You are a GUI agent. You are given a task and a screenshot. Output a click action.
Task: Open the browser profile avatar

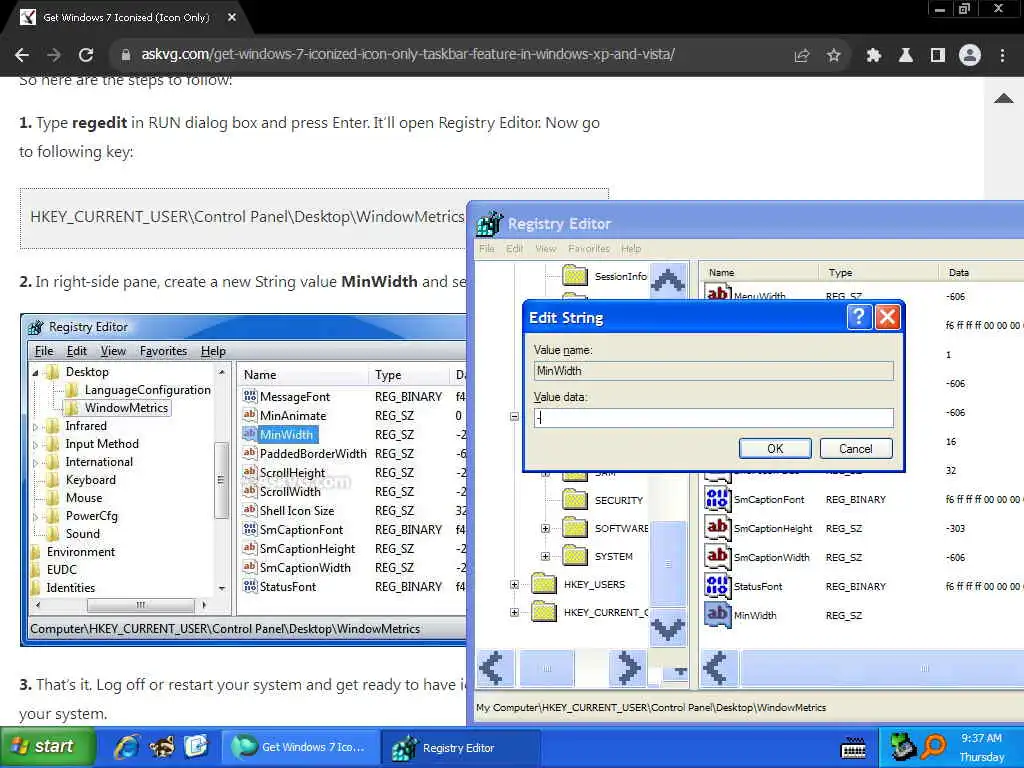pos(970,56)
